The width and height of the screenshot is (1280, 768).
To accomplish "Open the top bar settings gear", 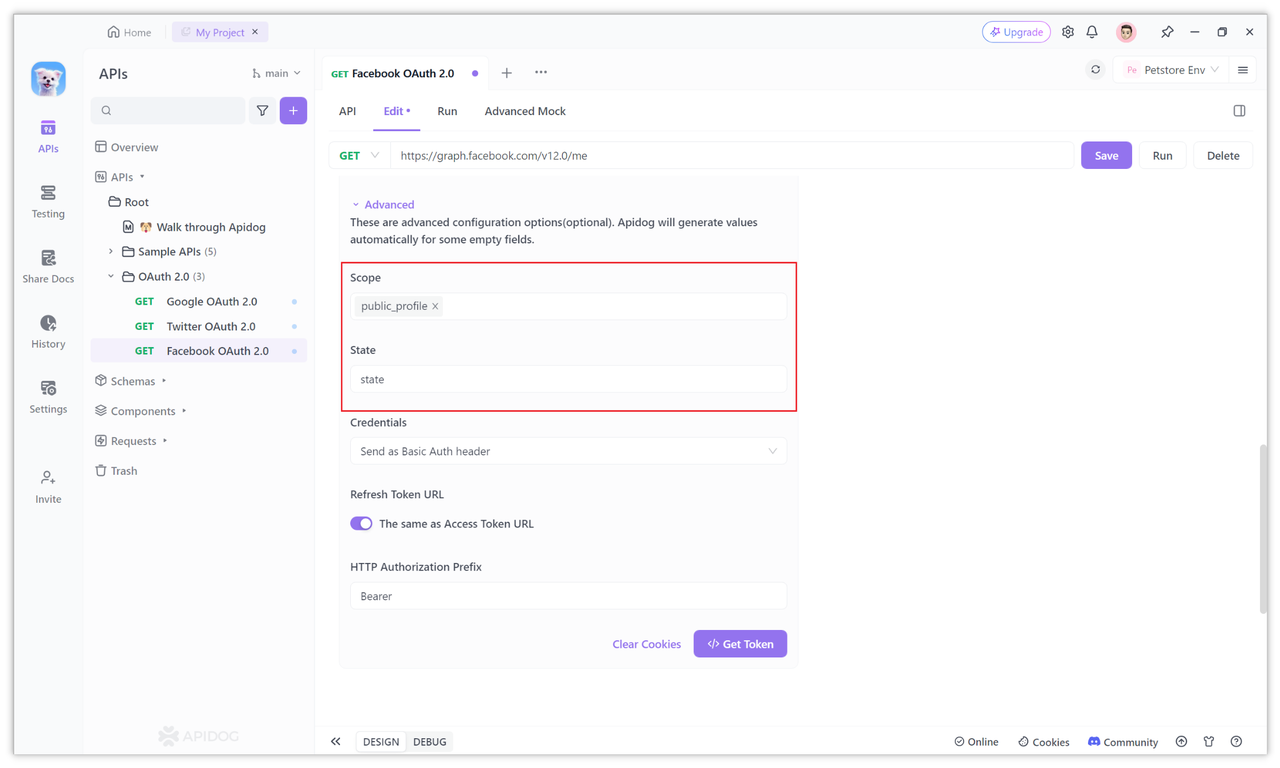I will (x=1068, y=32).
